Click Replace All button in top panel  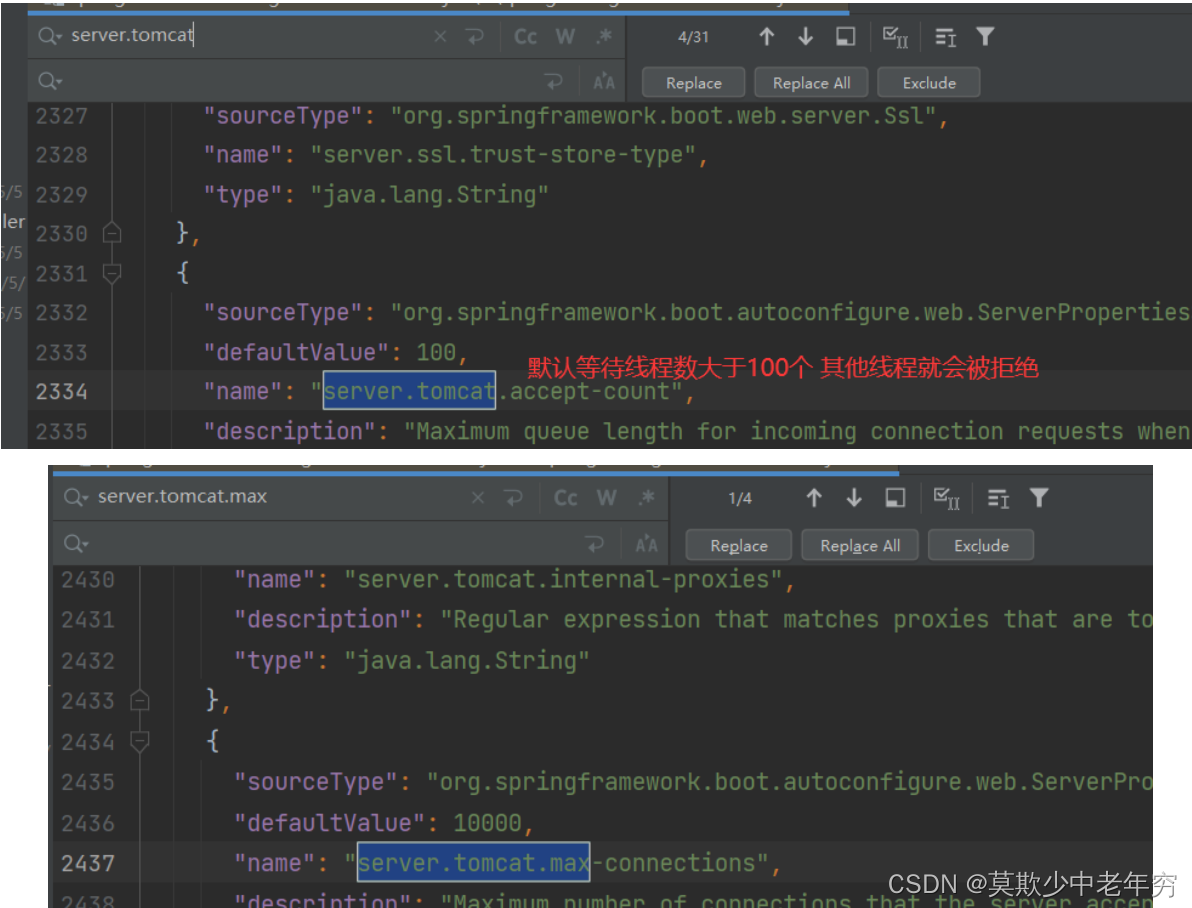coord(811,82)
